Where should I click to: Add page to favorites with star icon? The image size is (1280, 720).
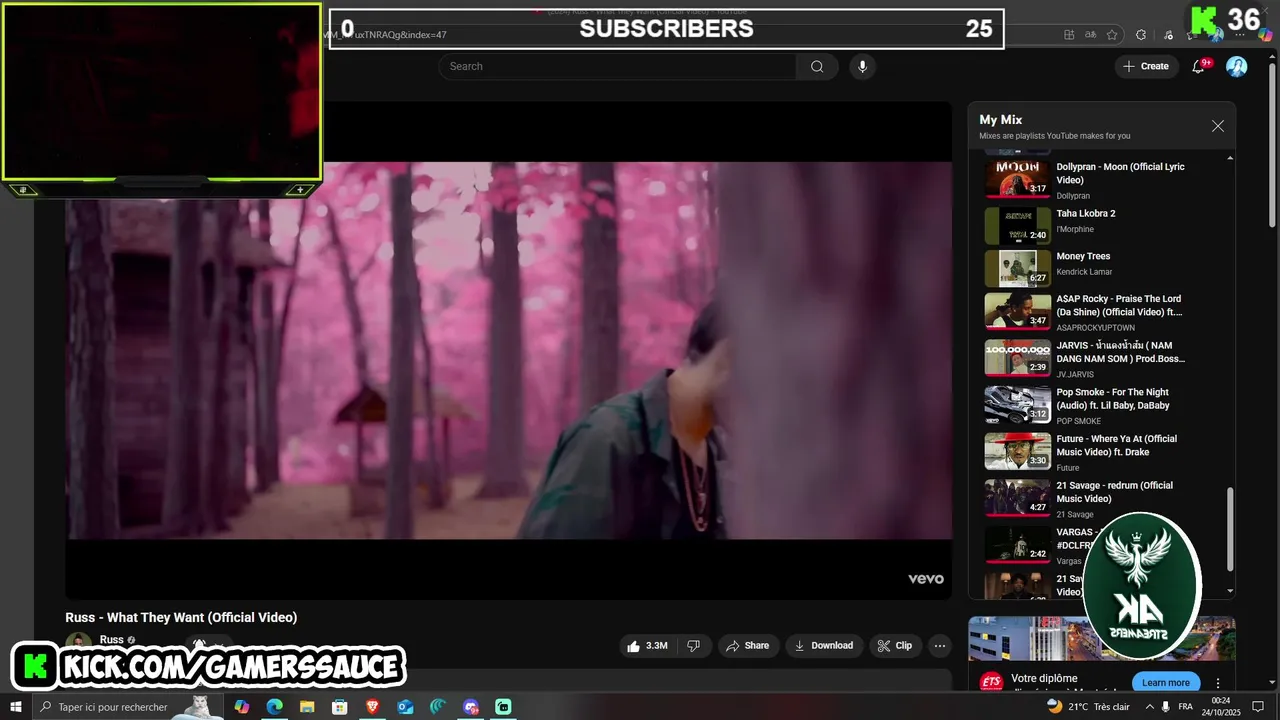(1112, 35)
